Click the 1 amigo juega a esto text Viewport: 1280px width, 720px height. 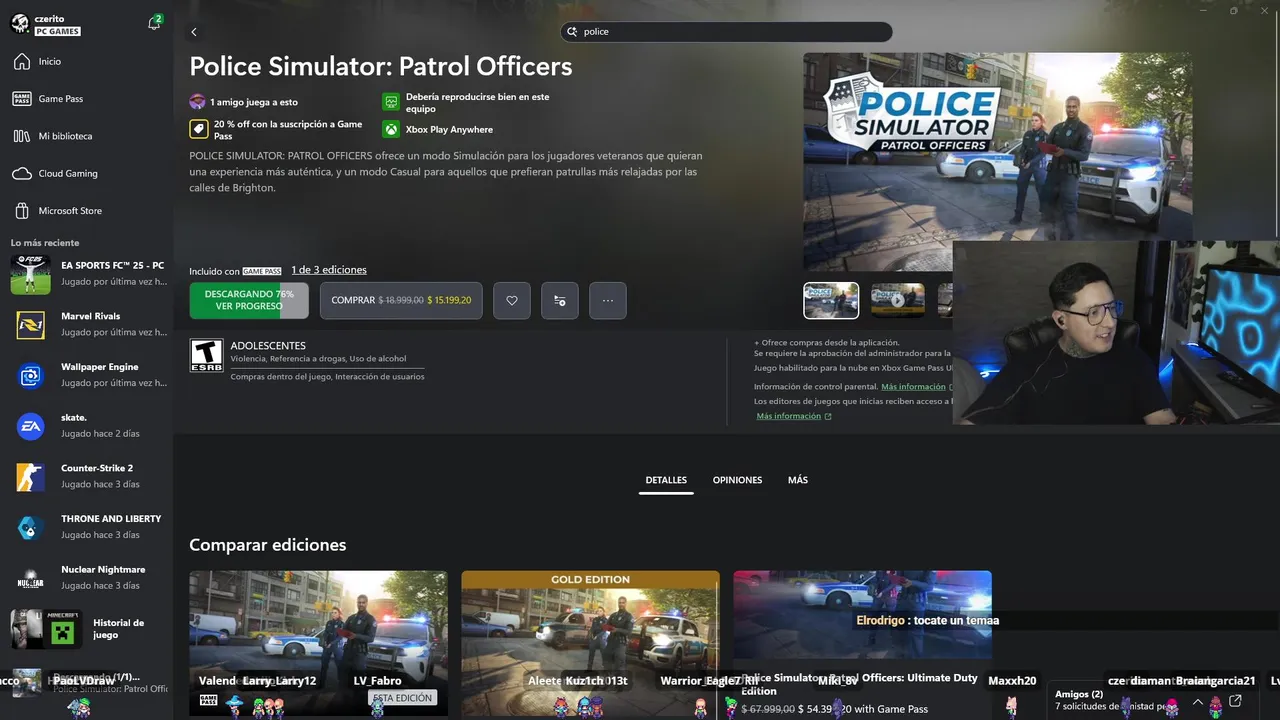[254, 102]
